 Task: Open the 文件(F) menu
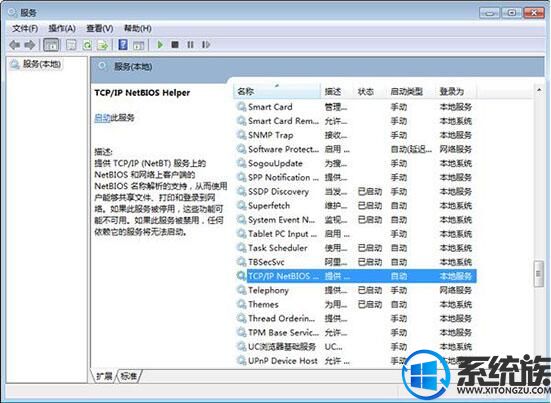pos(25,28)
